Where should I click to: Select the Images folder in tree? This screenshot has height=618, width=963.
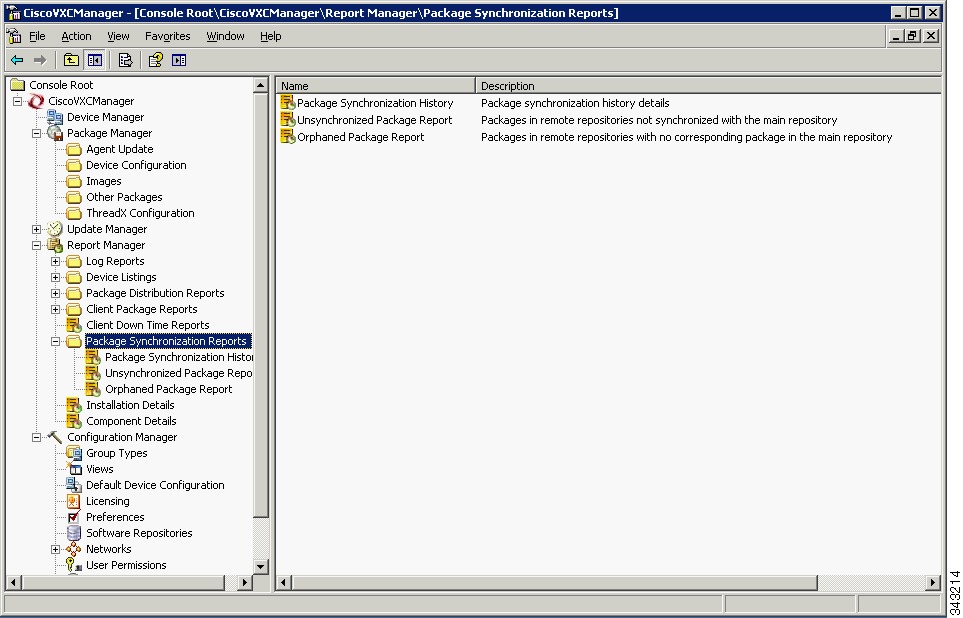point(104,181)
